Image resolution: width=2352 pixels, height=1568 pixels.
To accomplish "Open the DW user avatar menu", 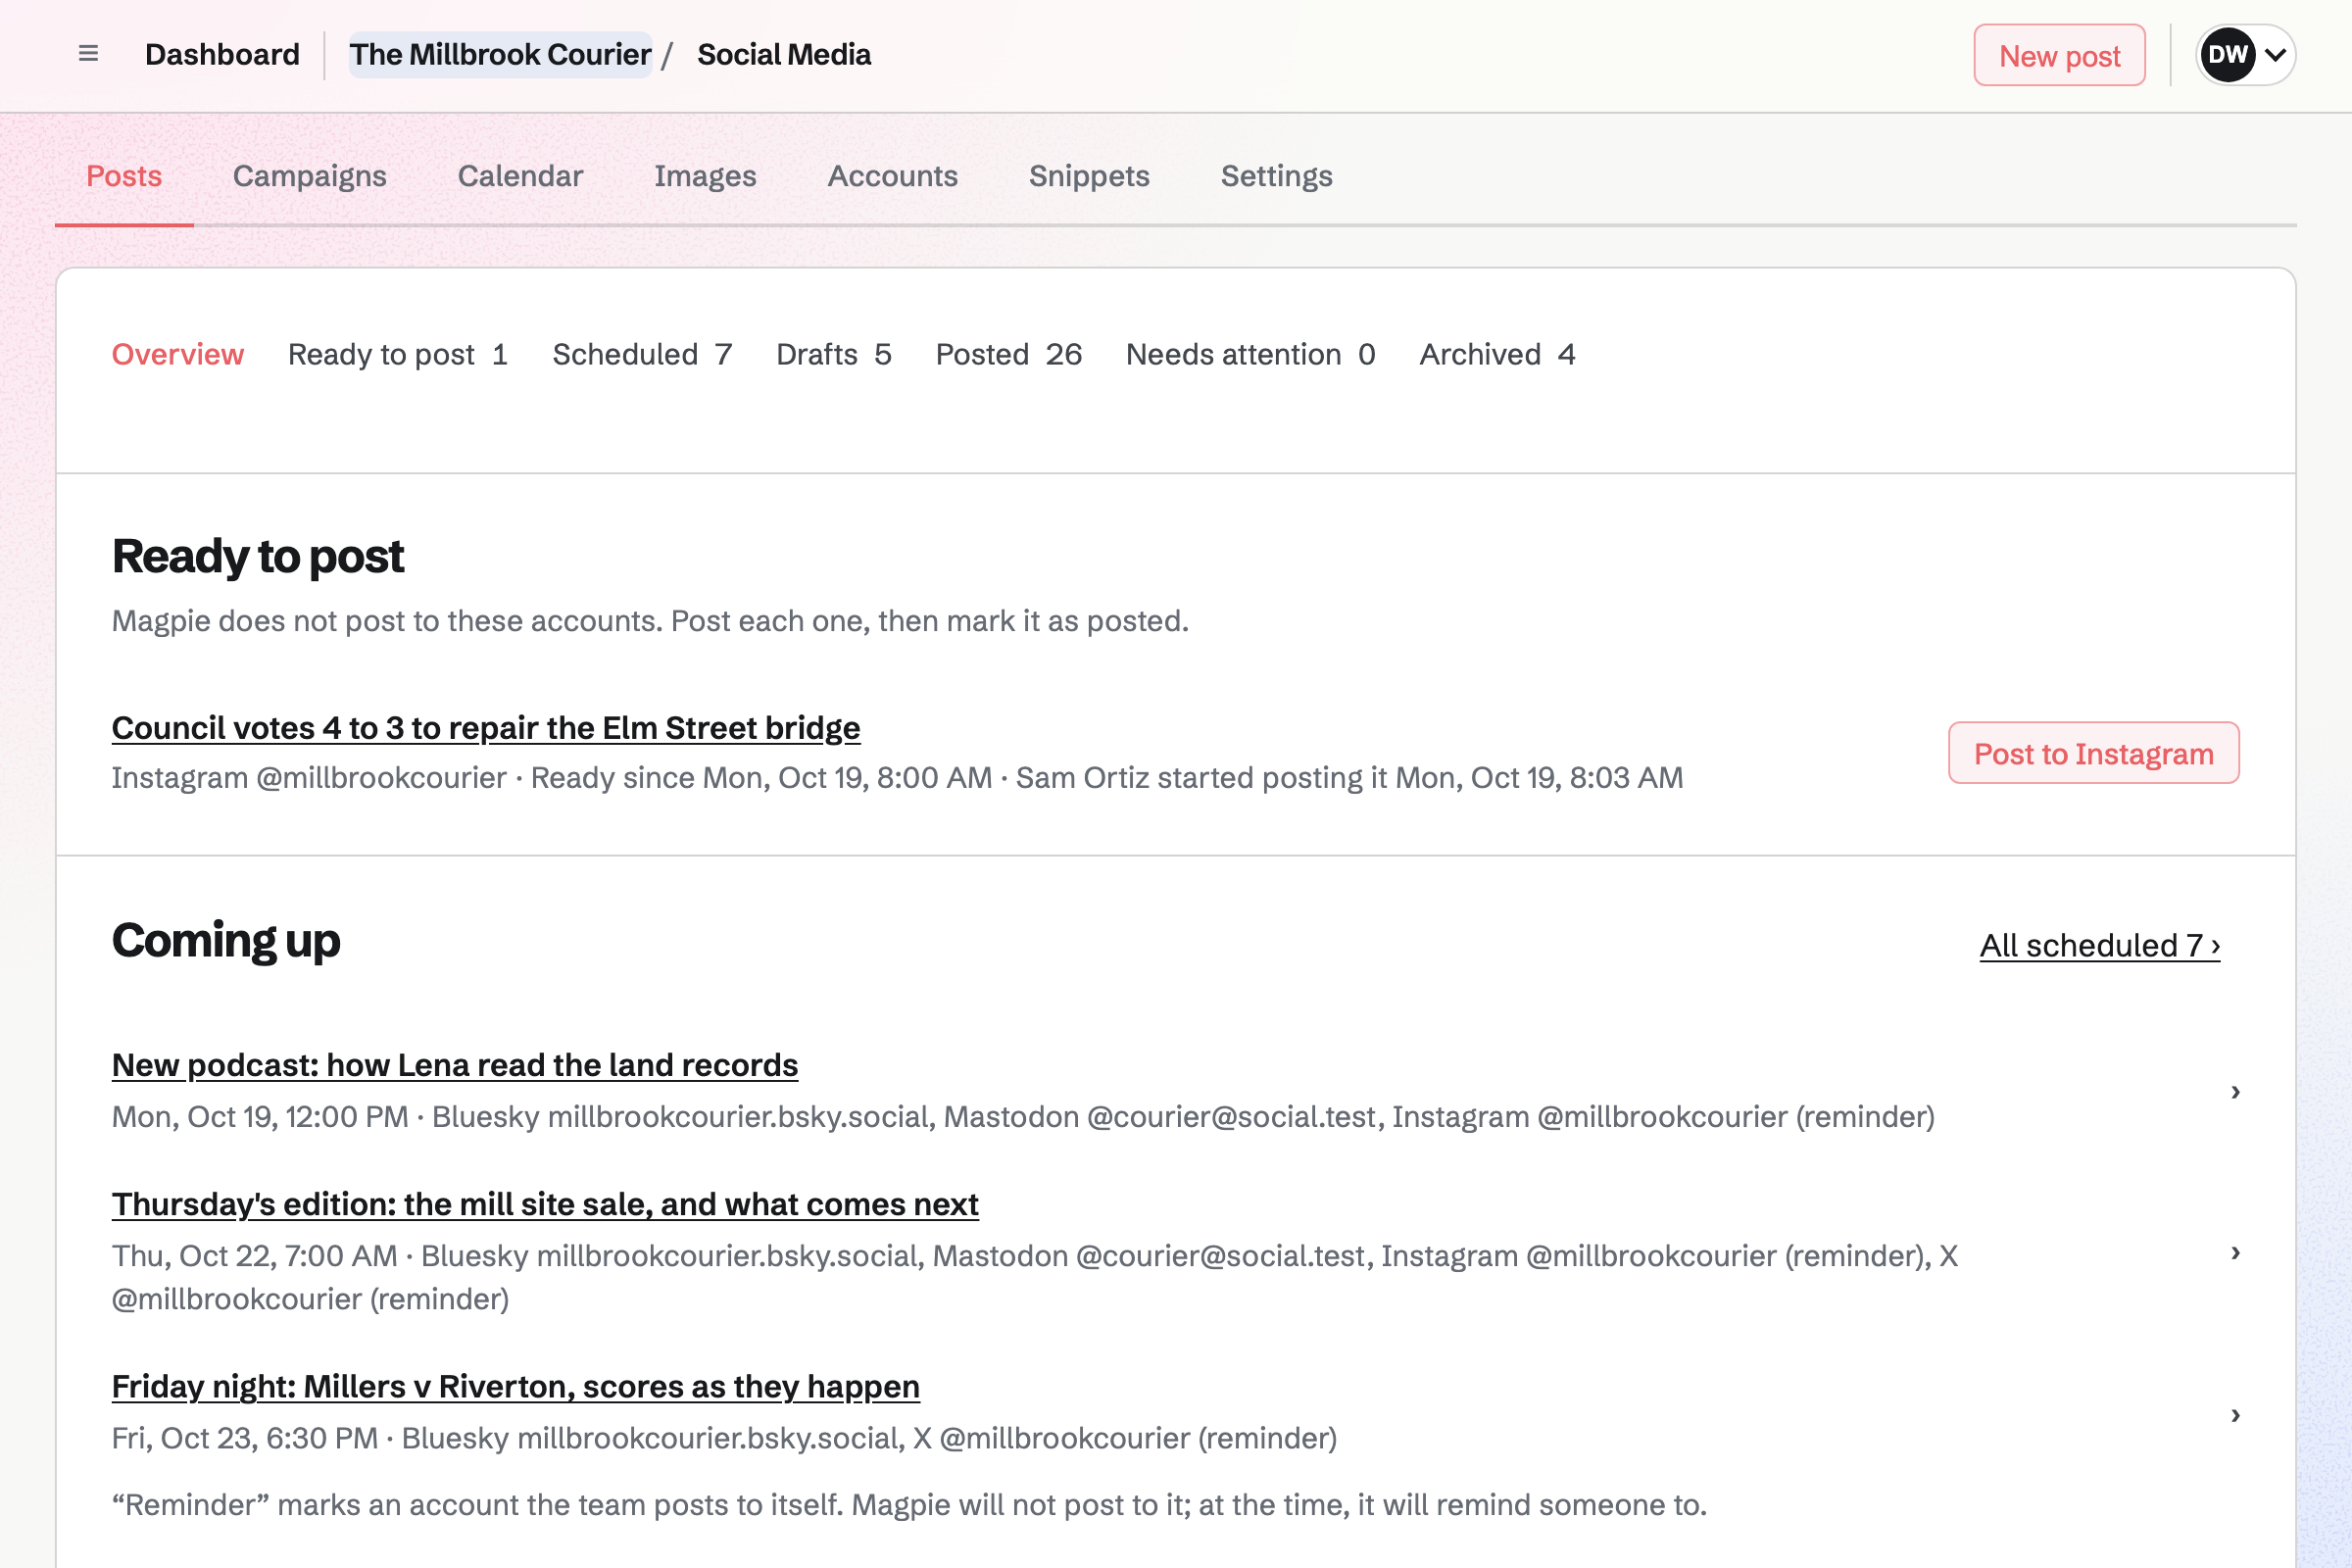I will [x=2245, y=55].
